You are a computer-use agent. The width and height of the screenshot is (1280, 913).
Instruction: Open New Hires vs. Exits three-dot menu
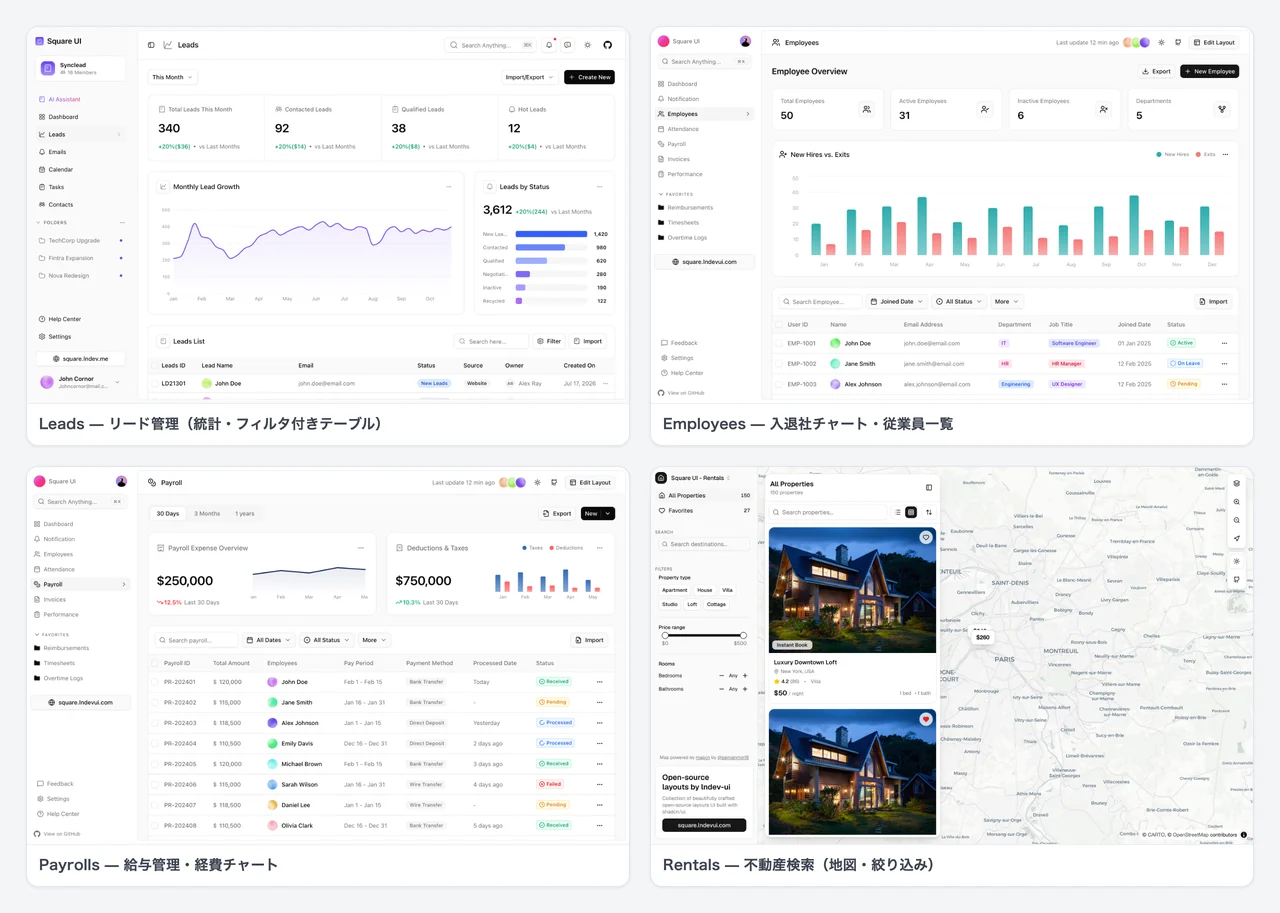(x=1225, y=155)
